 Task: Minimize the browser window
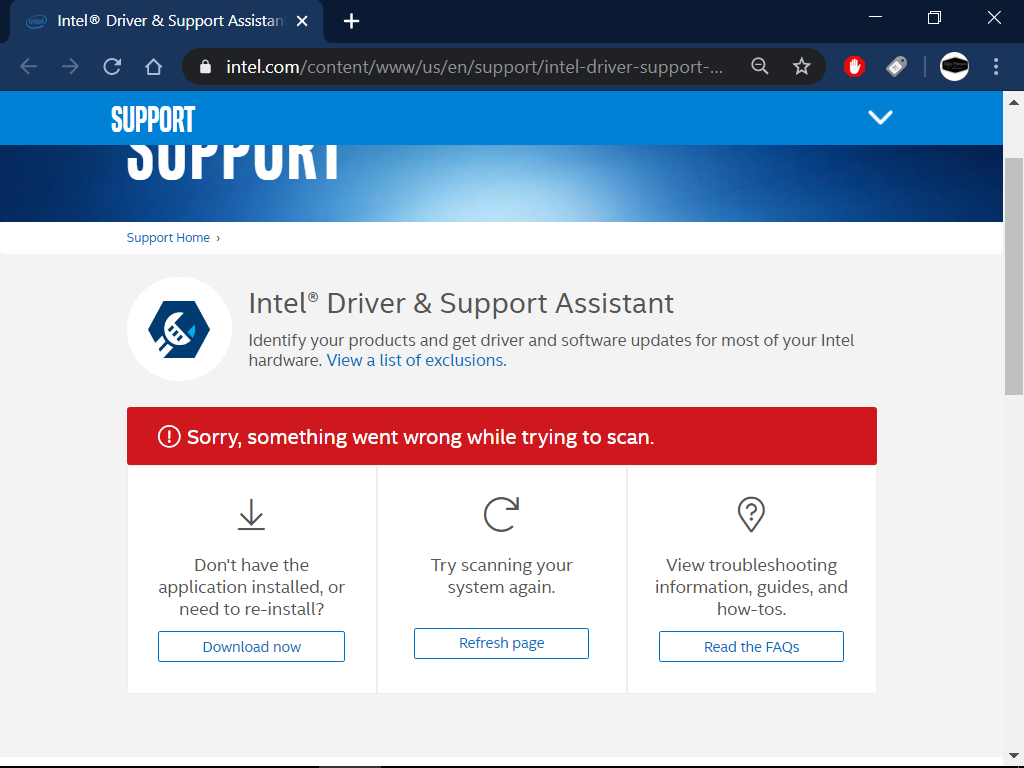tap(875, 18)
